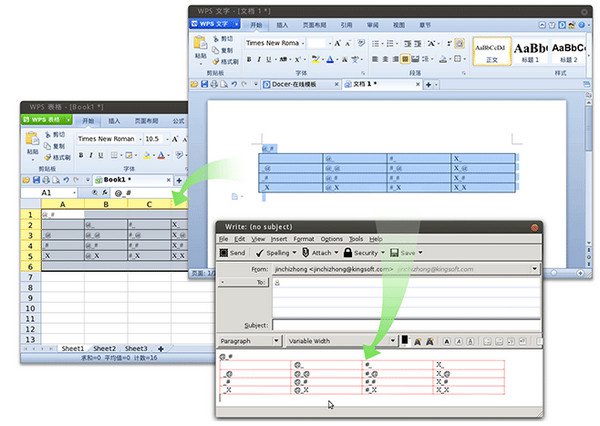Image resolution: width=600 pixels, height=426 pixels.
Task: Increase font size in WPS Writer ribbon
Action: click(338, 43)
